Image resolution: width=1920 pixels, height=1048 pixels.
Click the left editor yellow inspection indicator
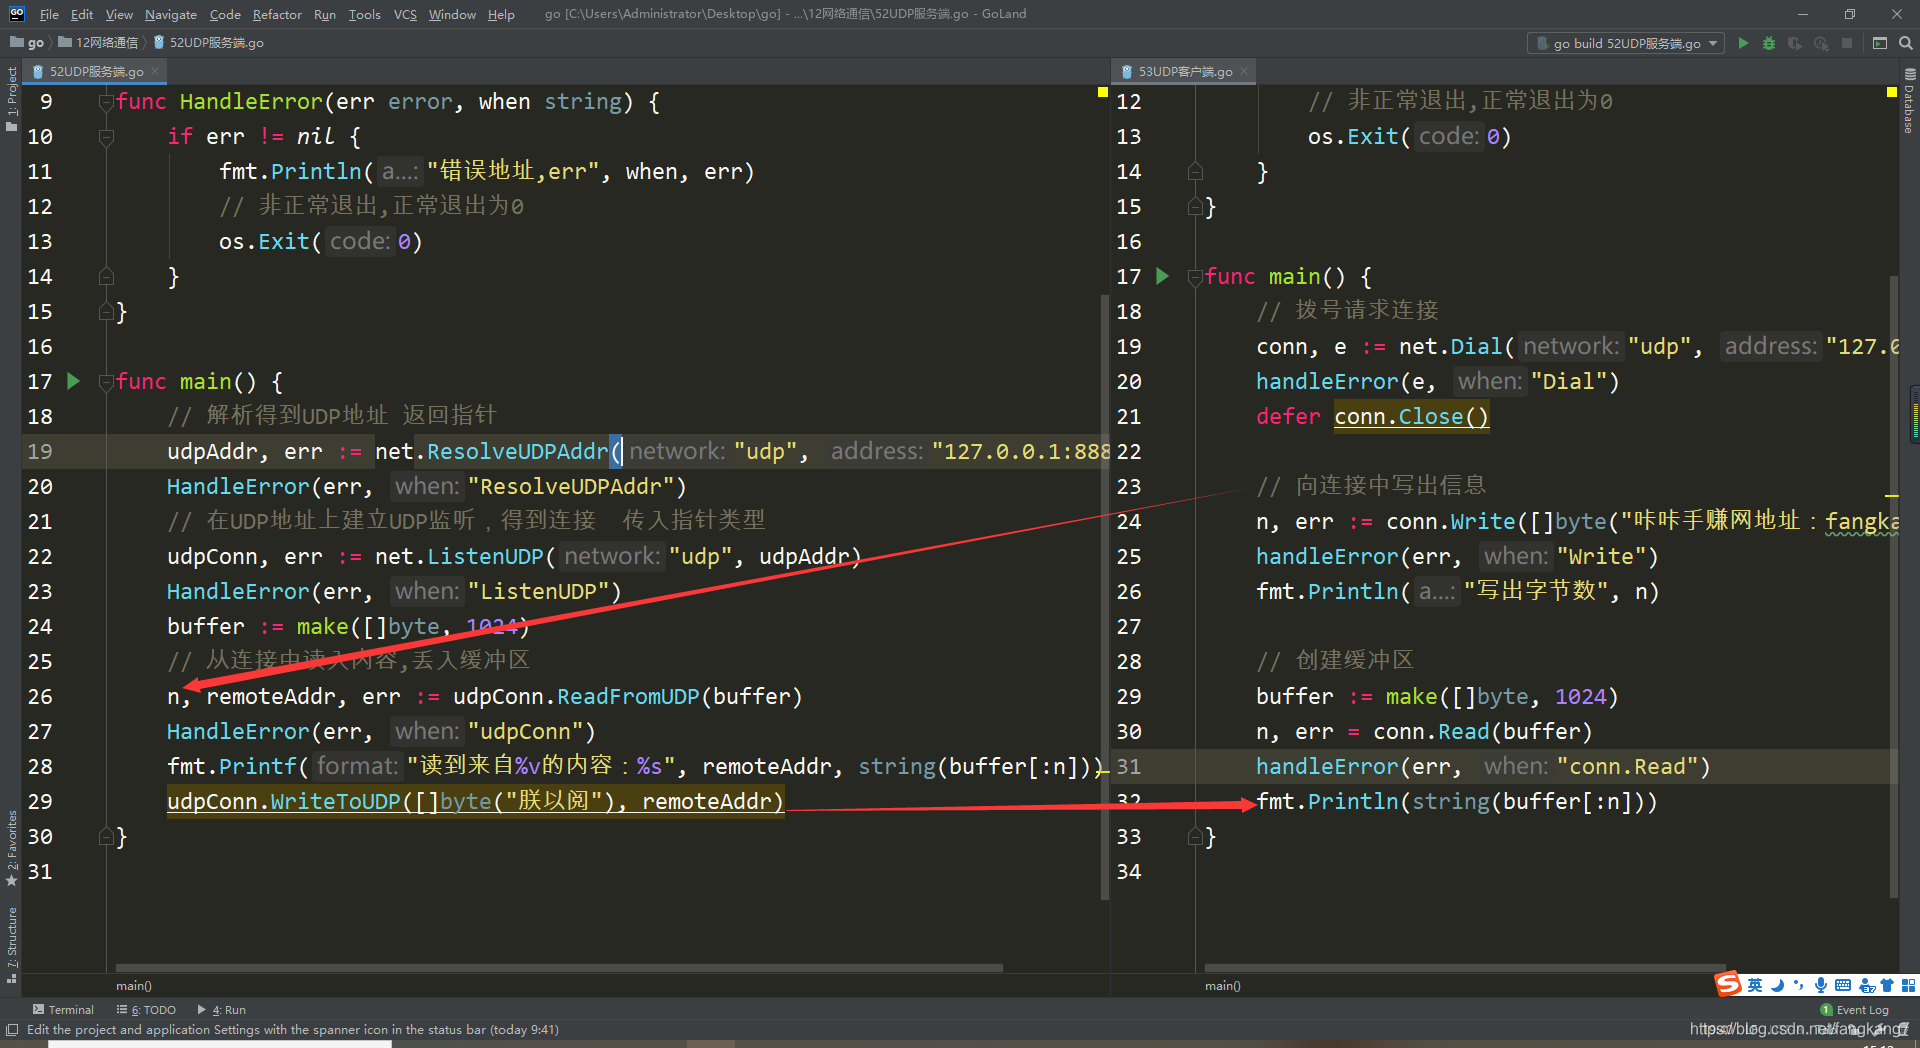(1103, 92)
